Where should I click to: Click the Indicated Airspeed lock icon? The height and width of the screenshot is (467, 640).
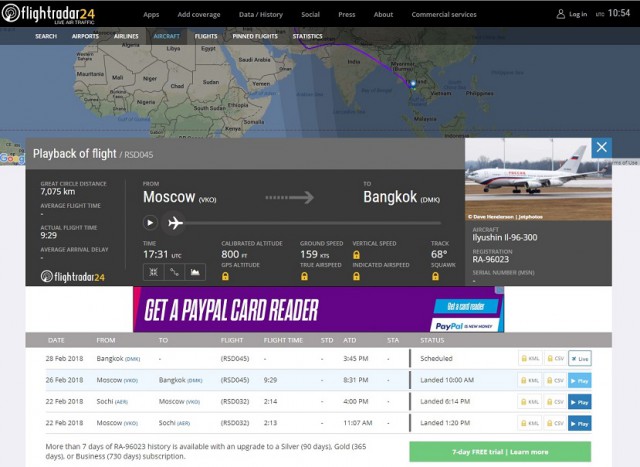coord(356,276)
